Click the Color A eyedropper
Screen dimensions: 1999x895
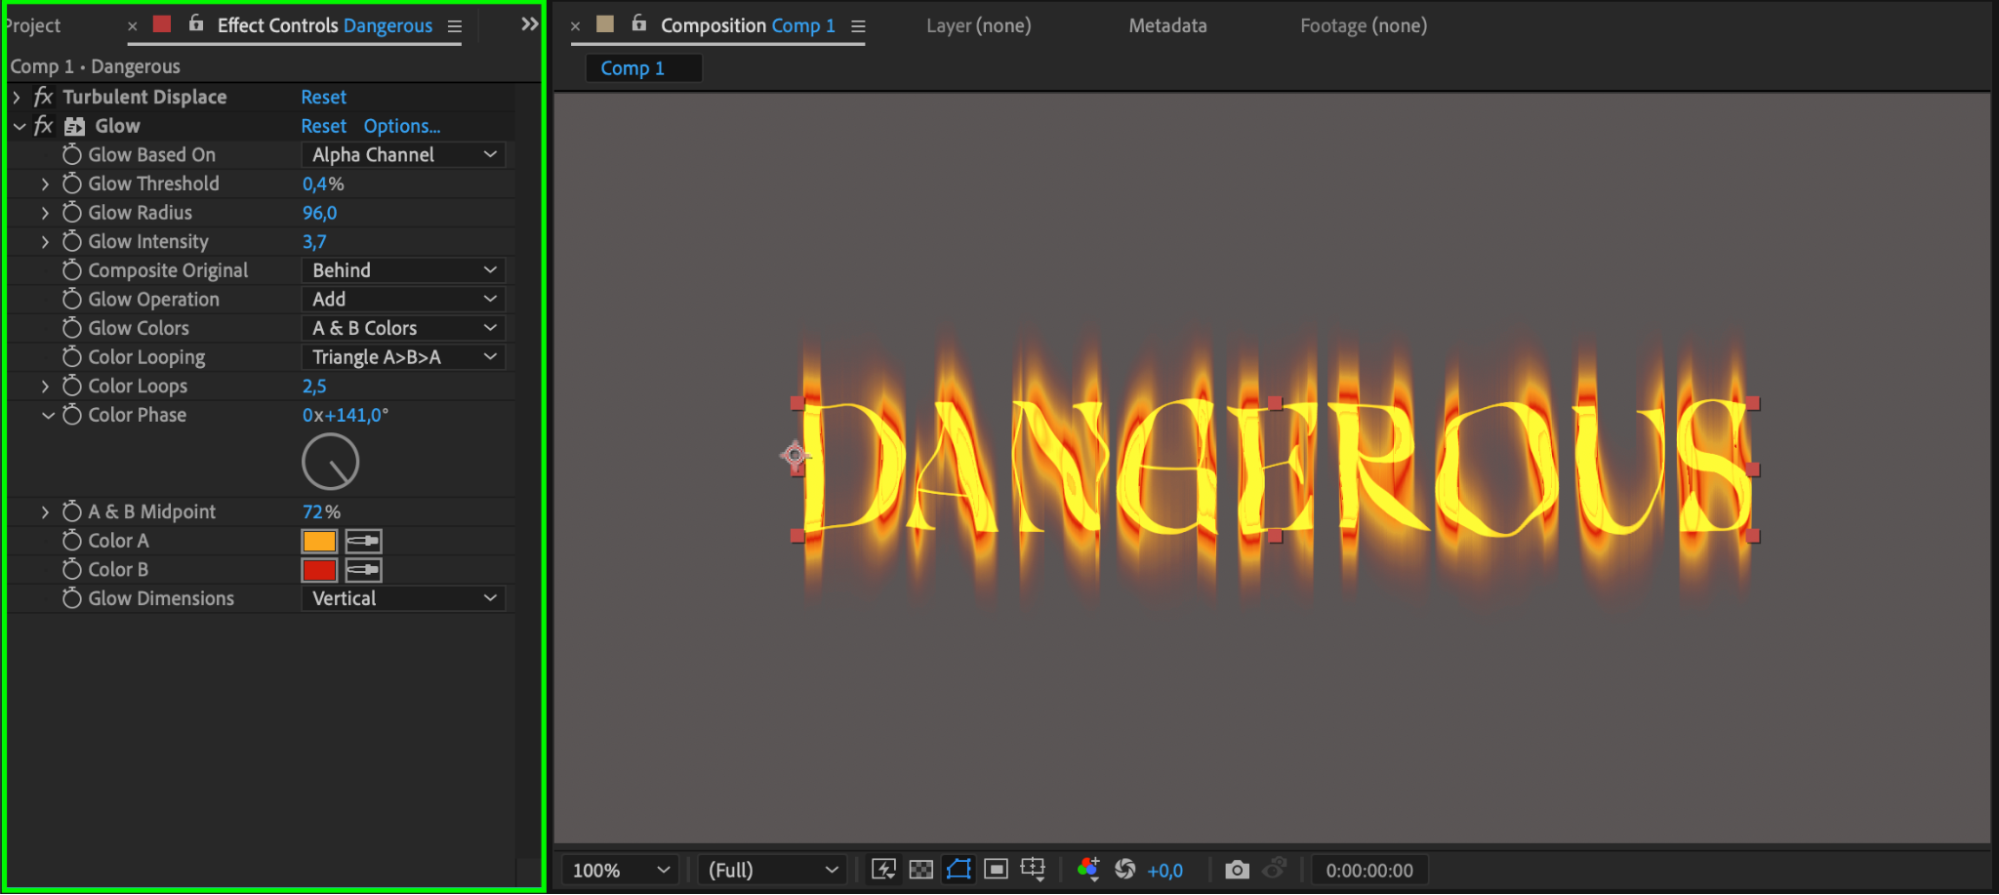pyautogui.click(x=363, y=541)
